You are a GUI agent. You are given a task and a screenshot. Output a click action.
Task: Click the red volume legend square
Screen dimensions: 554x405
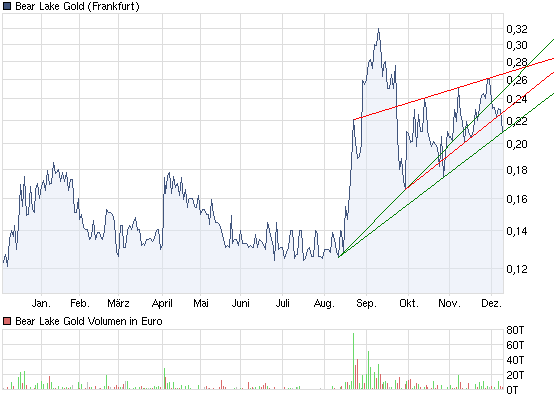point(7,321)
